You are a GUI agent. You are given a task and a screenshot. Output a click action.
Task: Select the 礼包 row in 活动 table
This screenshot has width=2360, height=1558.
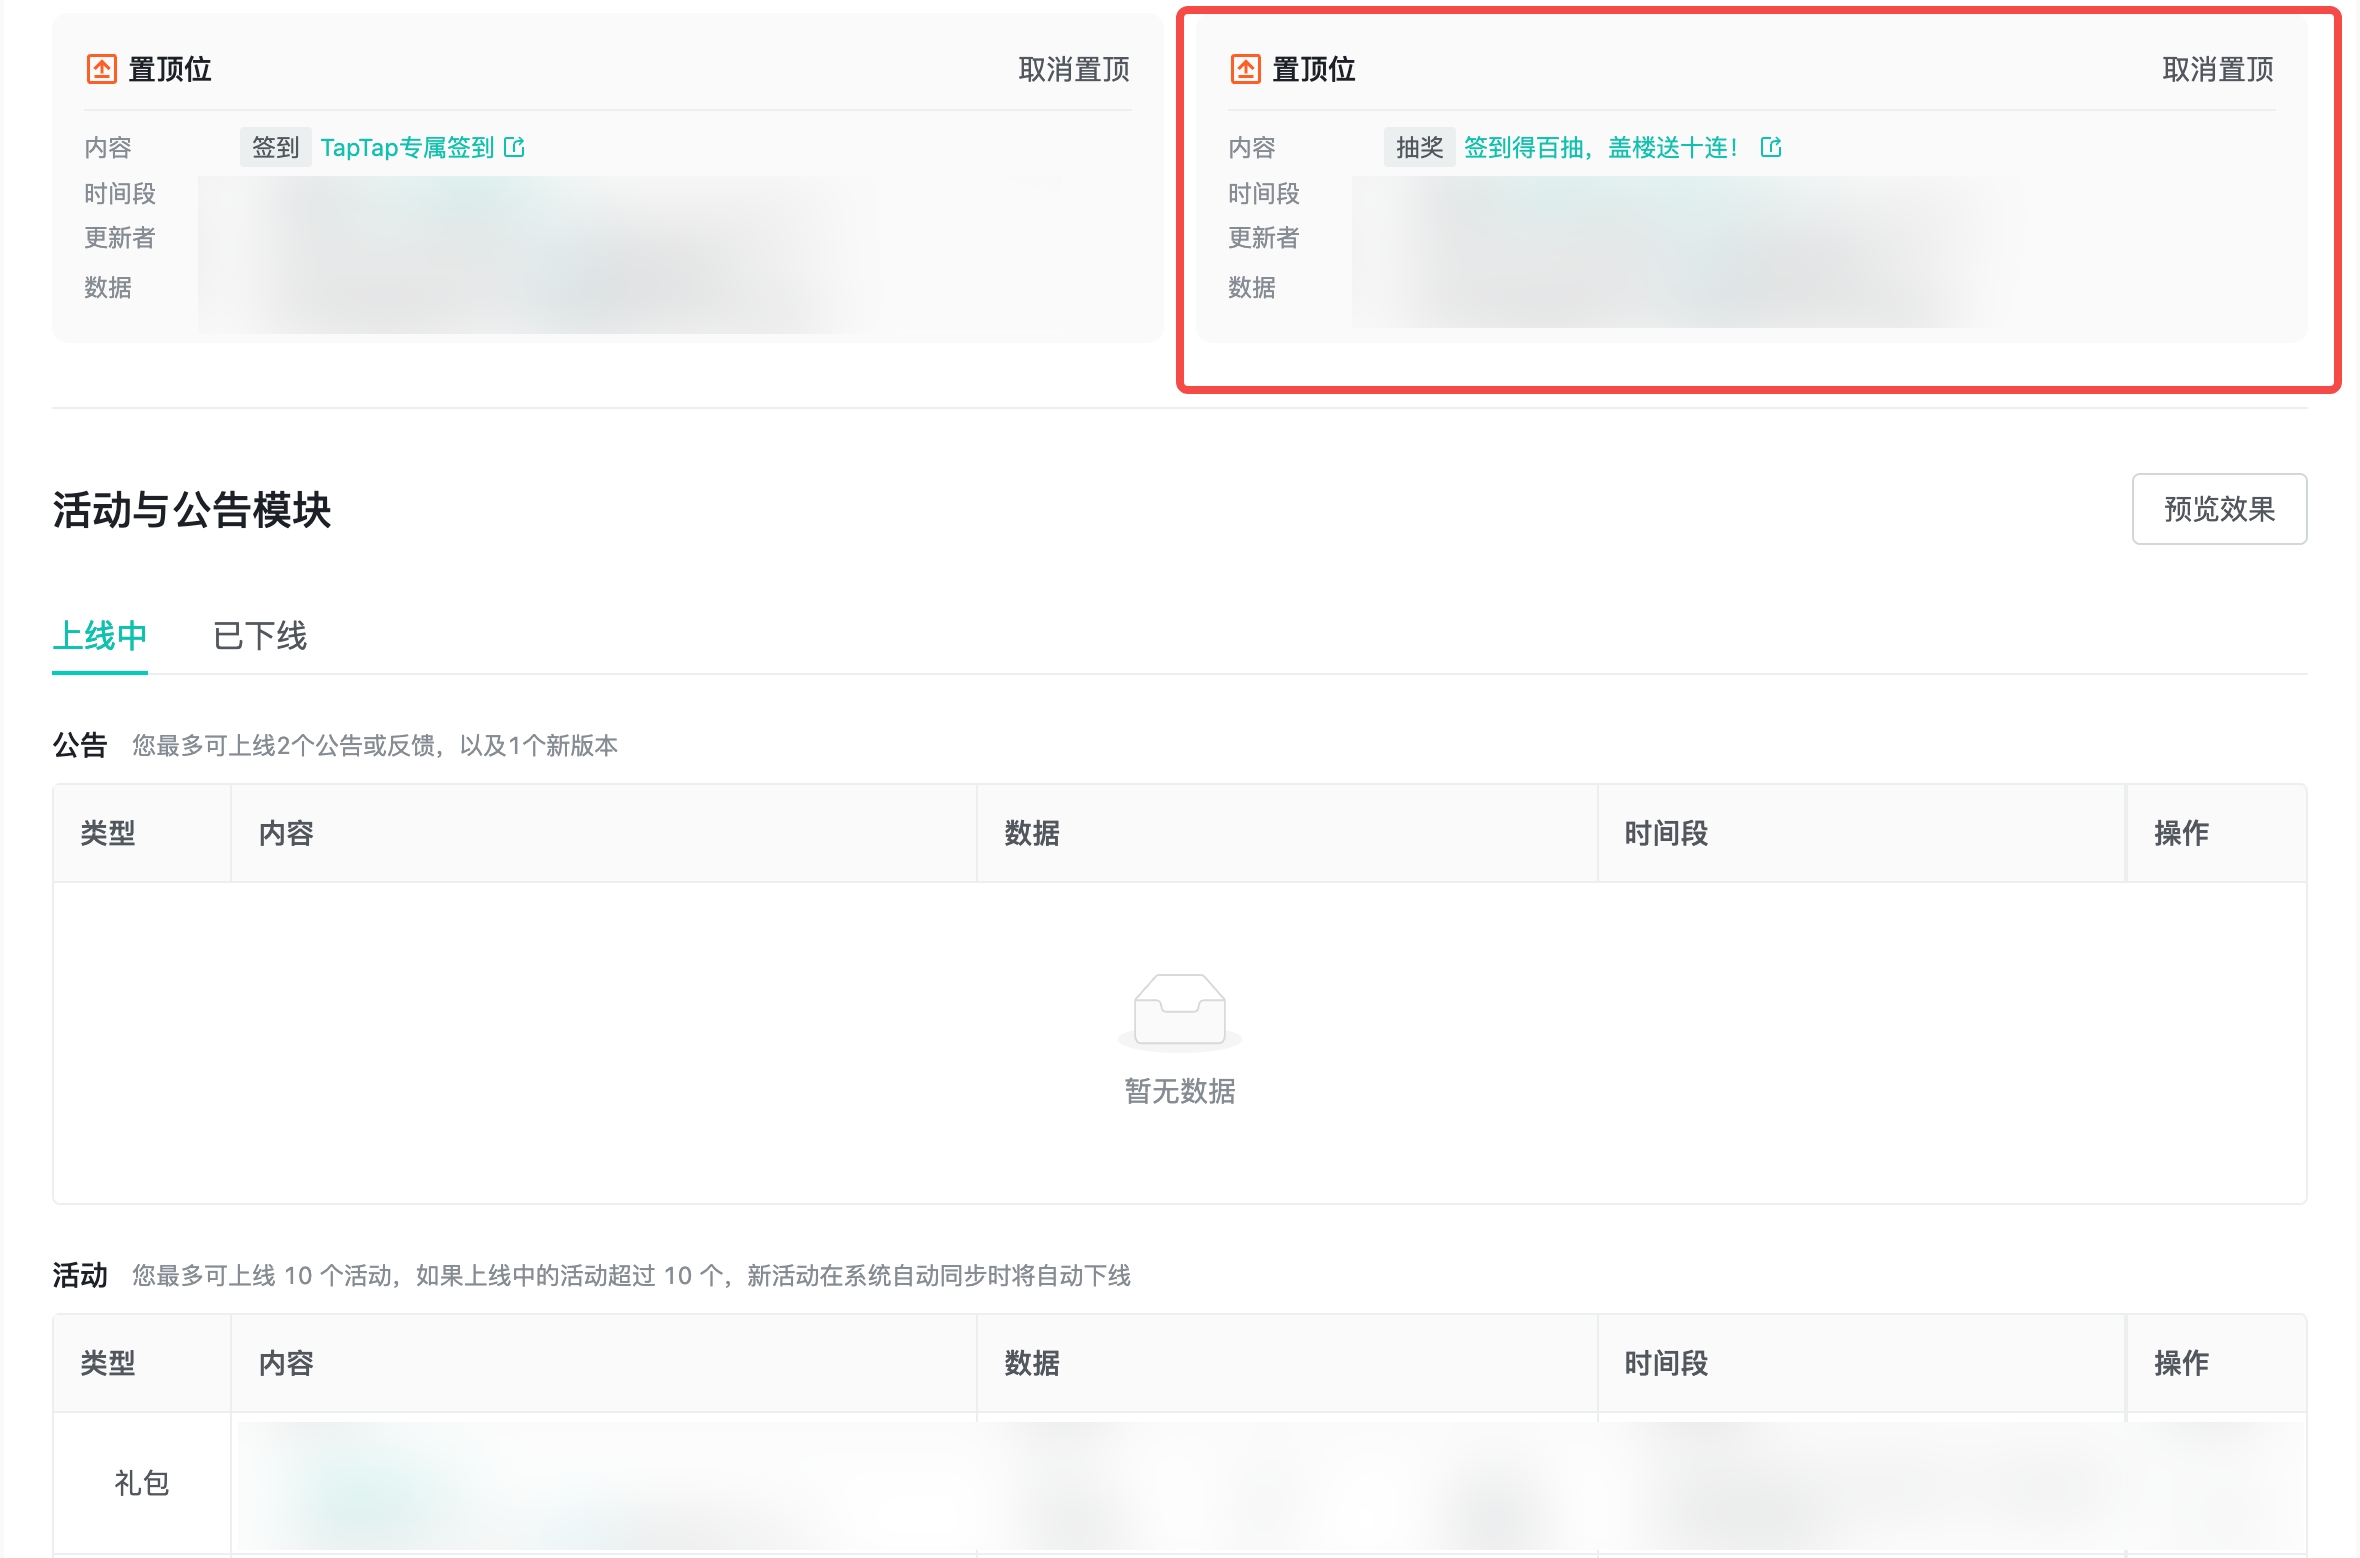[x=141, y=1483]
